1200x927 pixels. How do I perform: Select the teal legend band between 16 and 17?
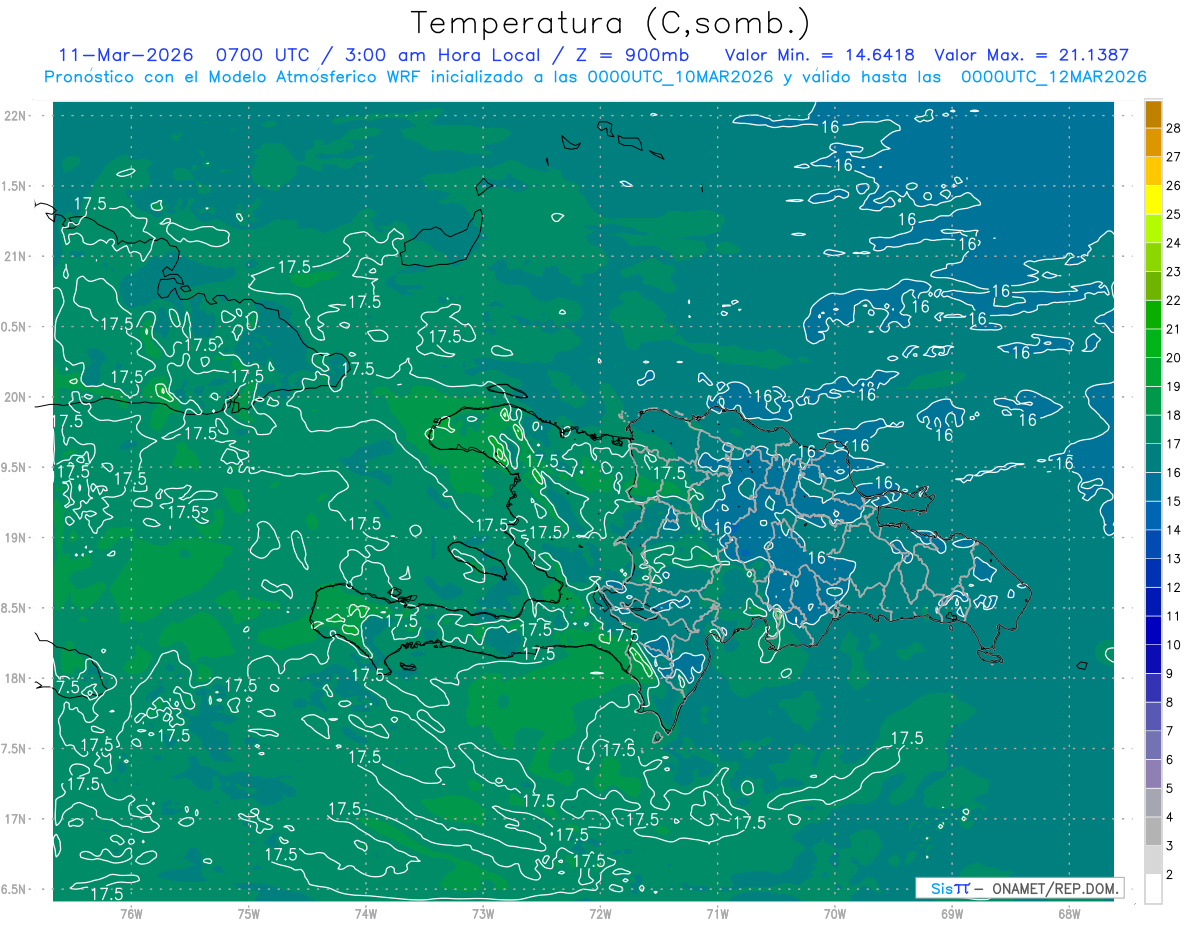click(x=1153, y=458)
